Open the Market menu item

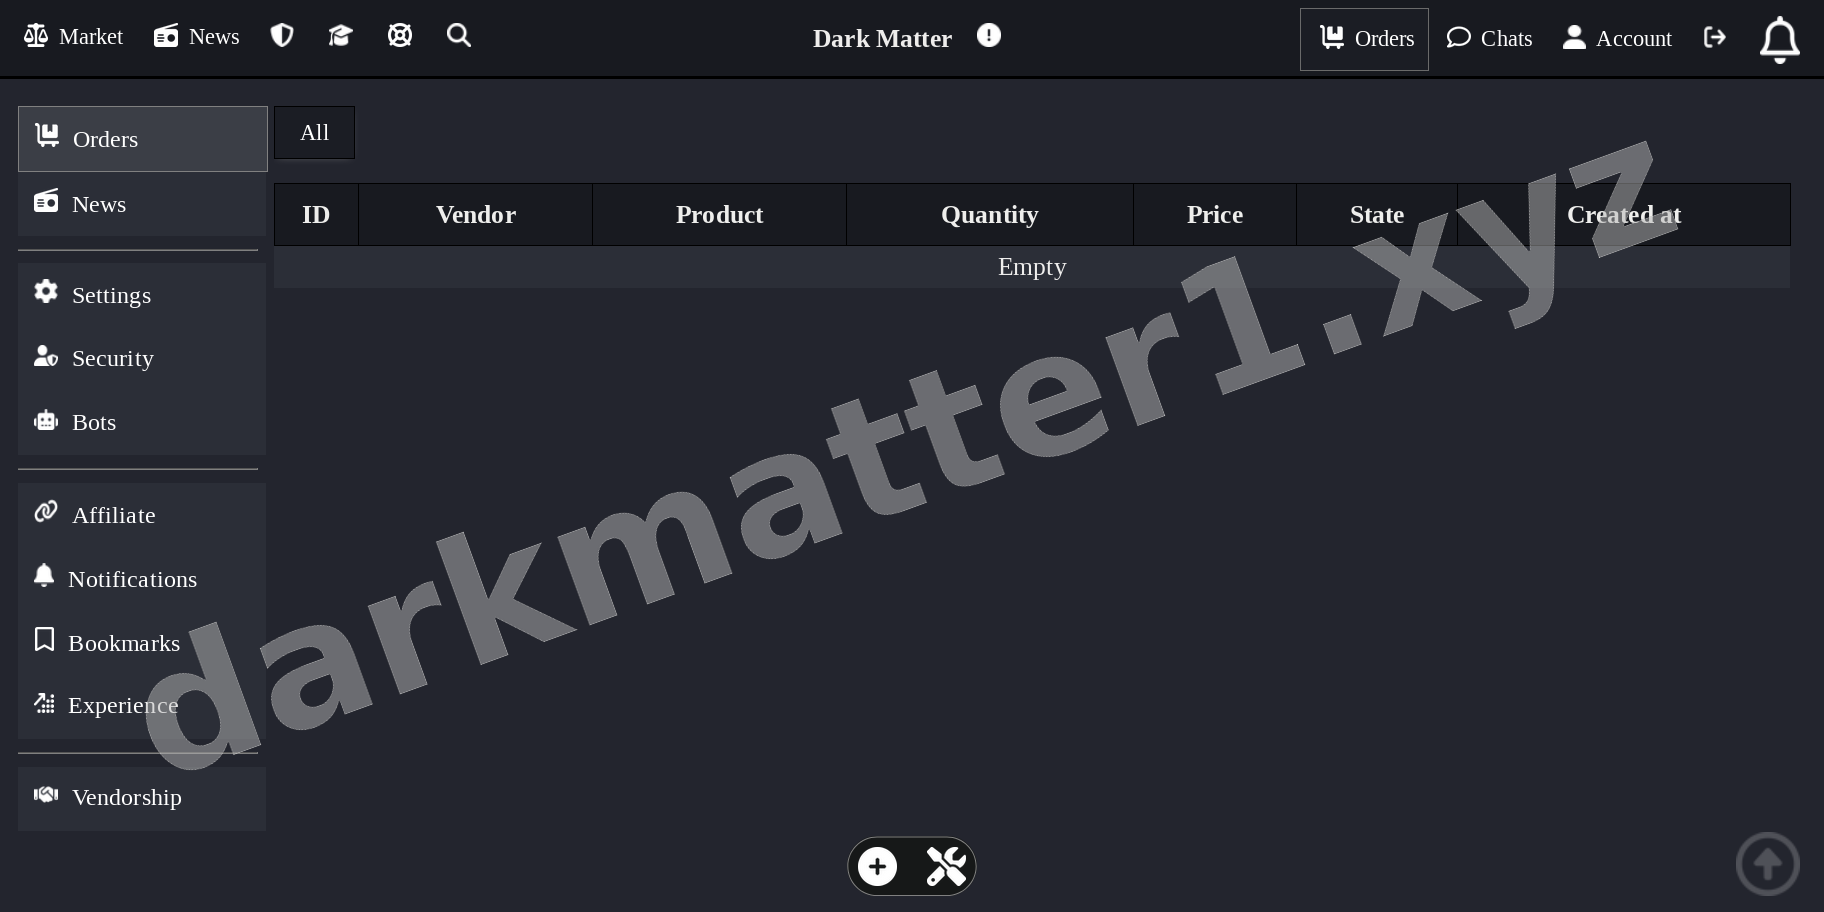(72, 36)
